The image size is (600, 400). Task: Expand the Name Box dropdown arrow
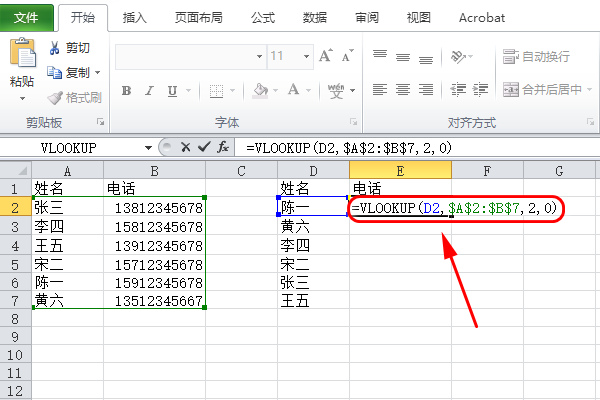coord(149,147)
